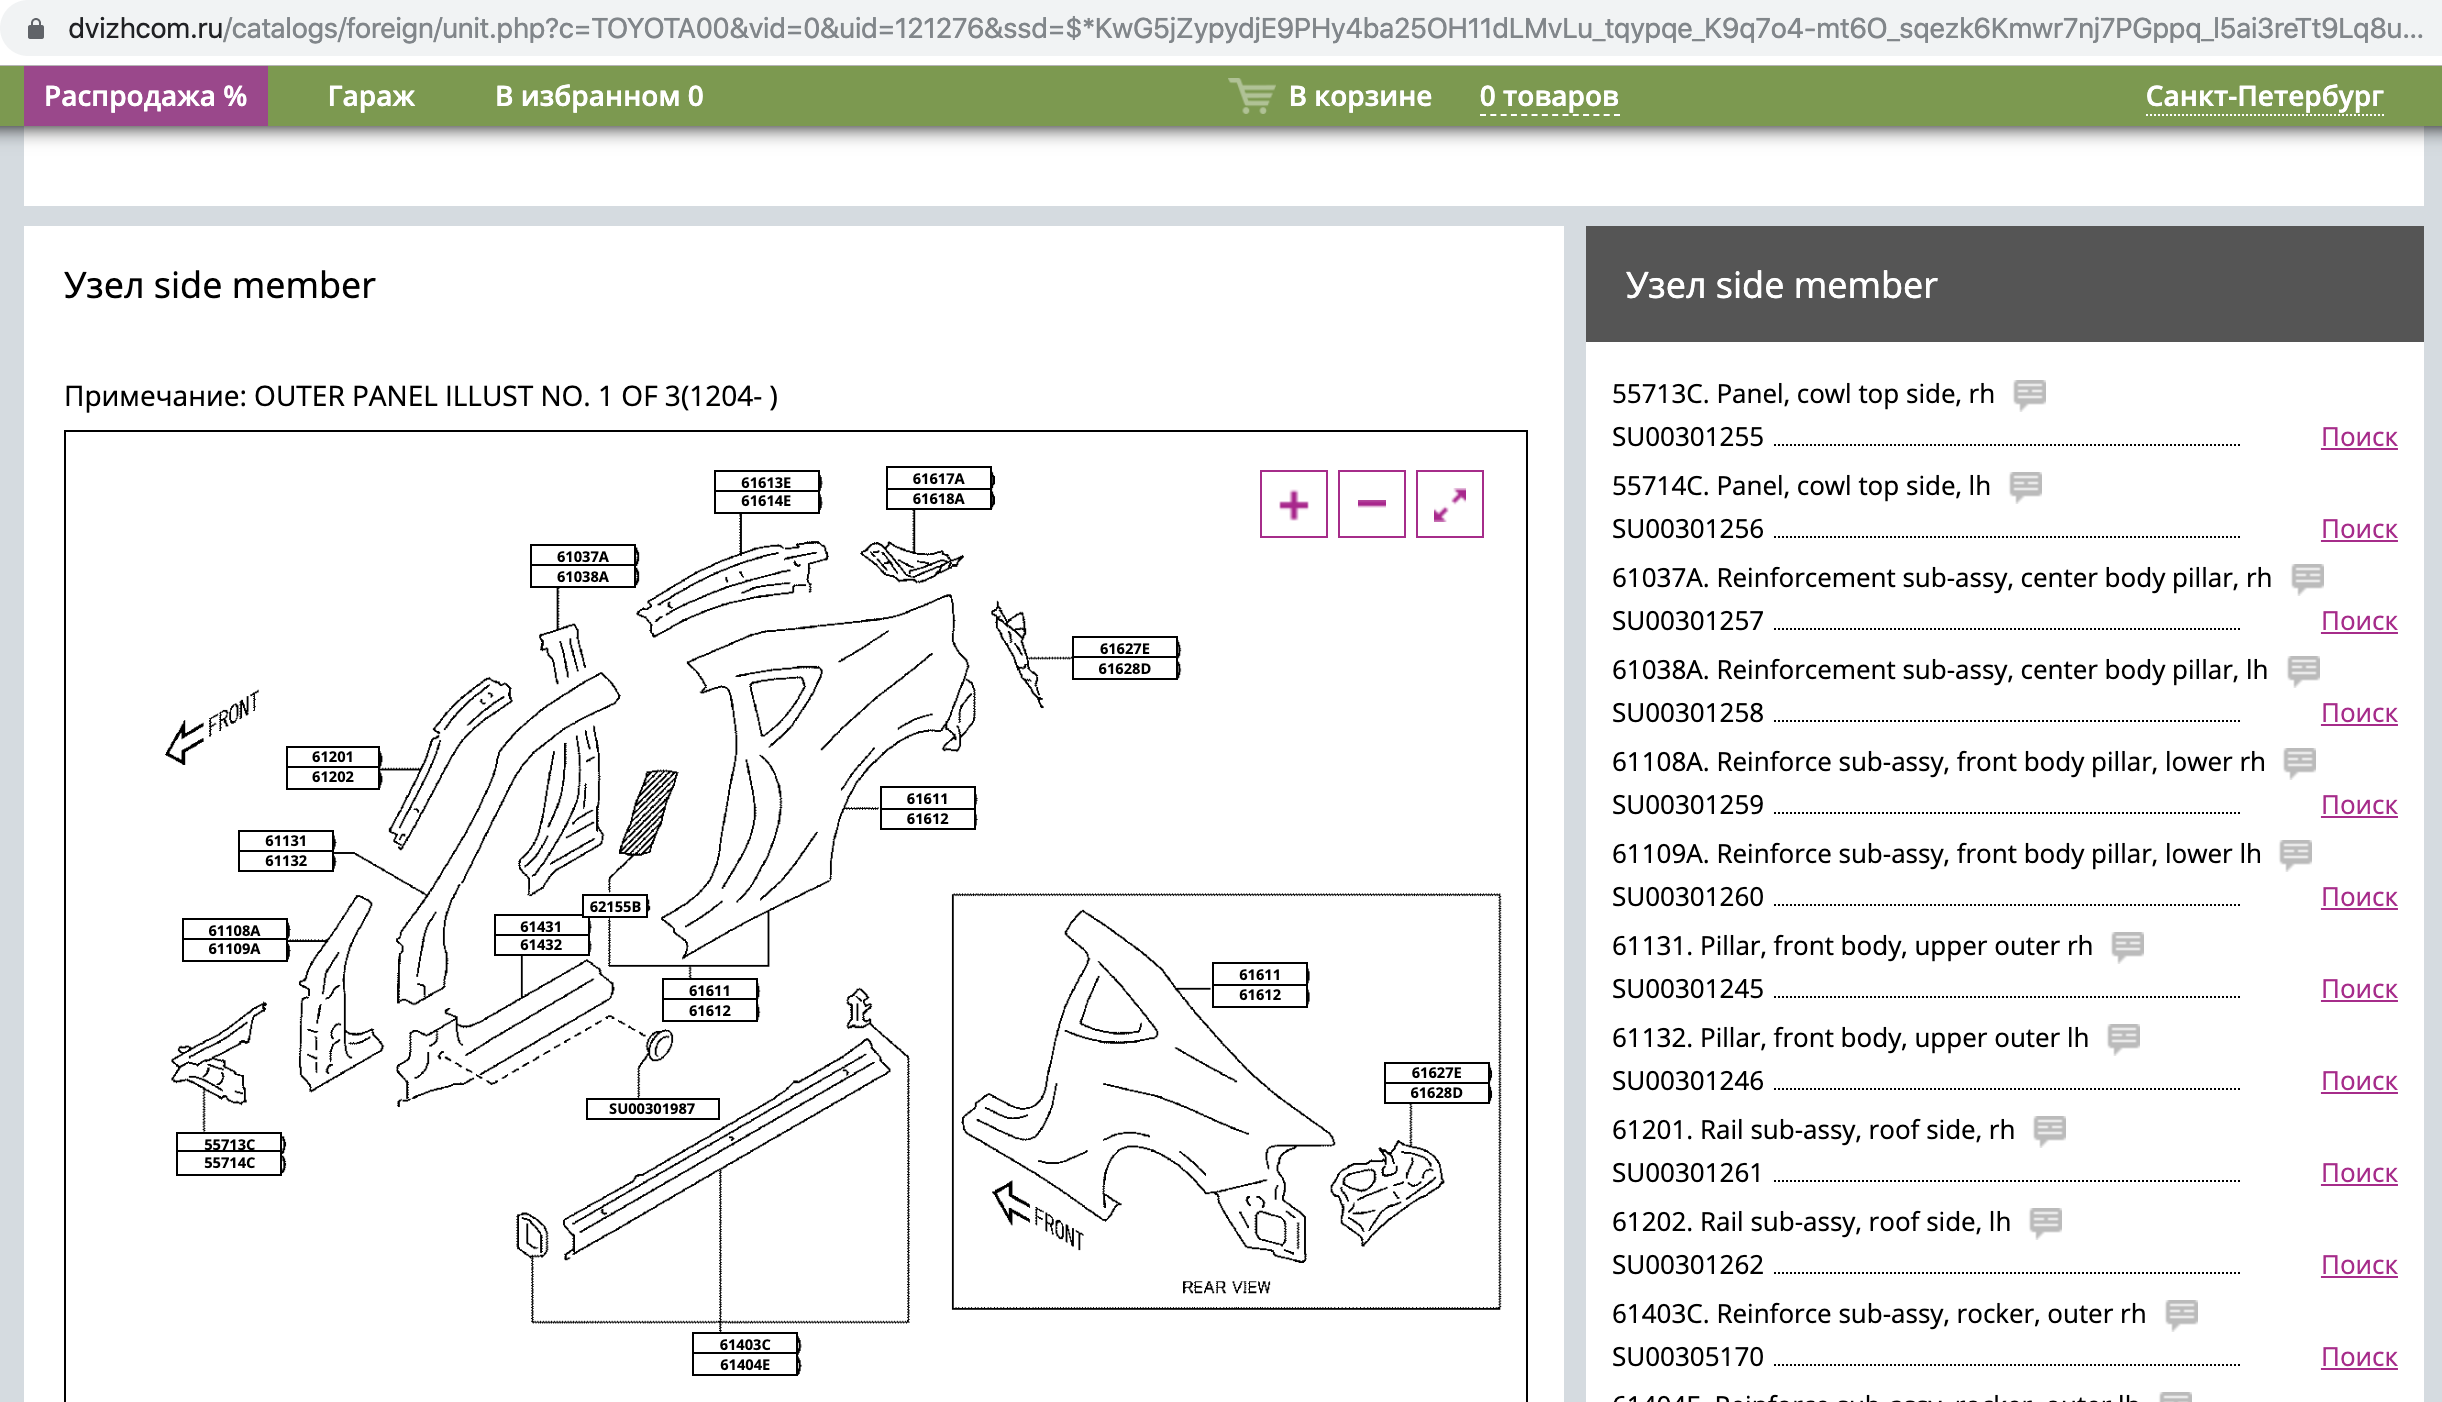Select the SU00301987 label in the diagram
2442x1402 pixels.
coord(652,1108)
